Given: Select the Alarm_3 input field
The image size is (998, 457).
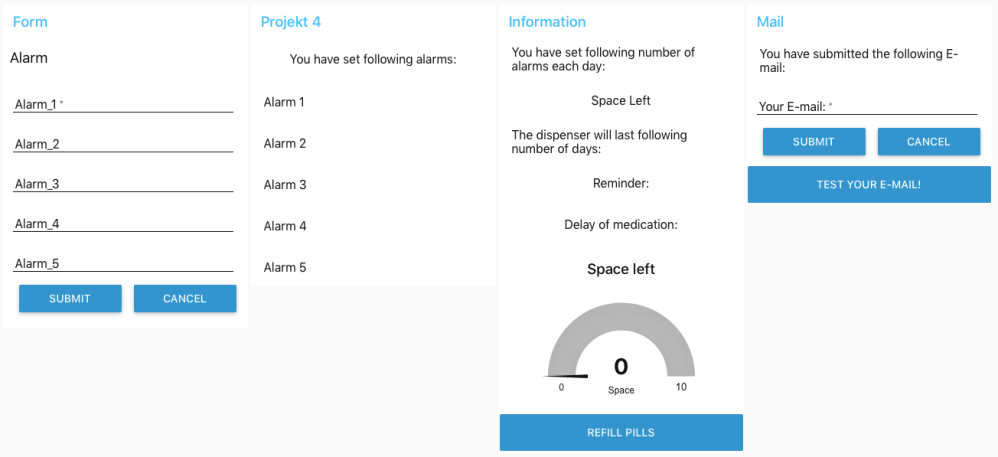Looking at the screenshot, I should pyautogui.click(x=123, y=184).
